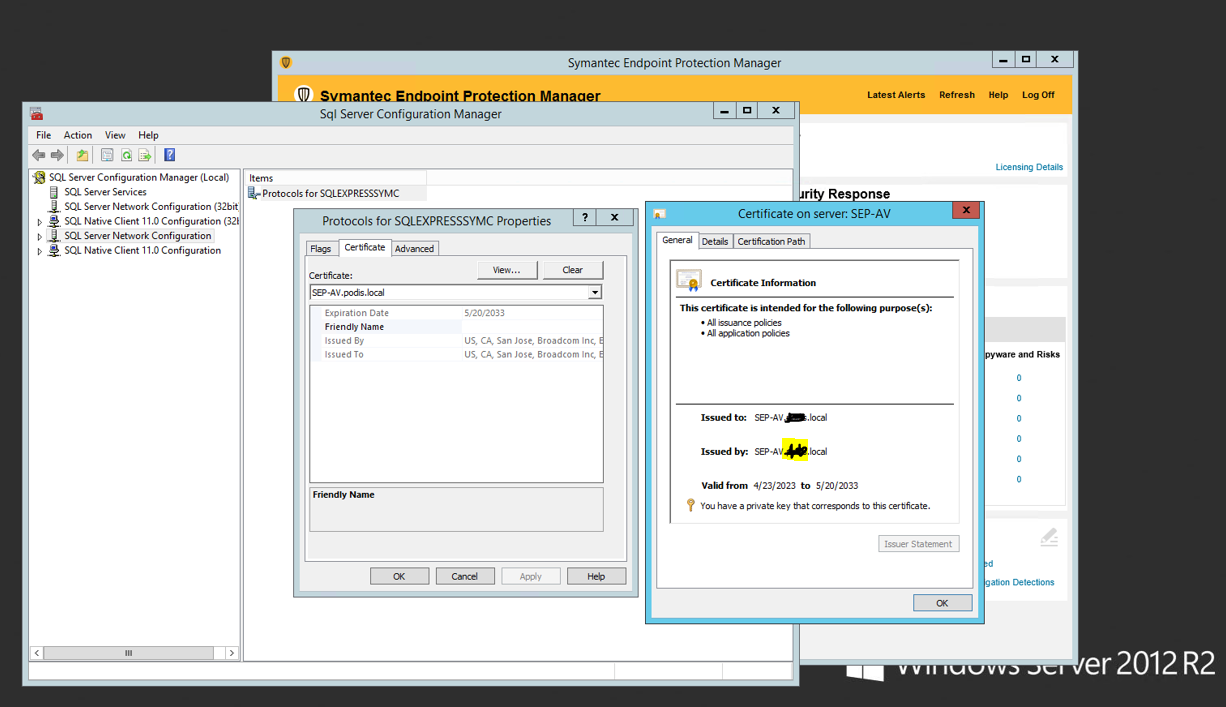Click OK in the Certificate dialog
1226x707 pixels.
(942, 603)
